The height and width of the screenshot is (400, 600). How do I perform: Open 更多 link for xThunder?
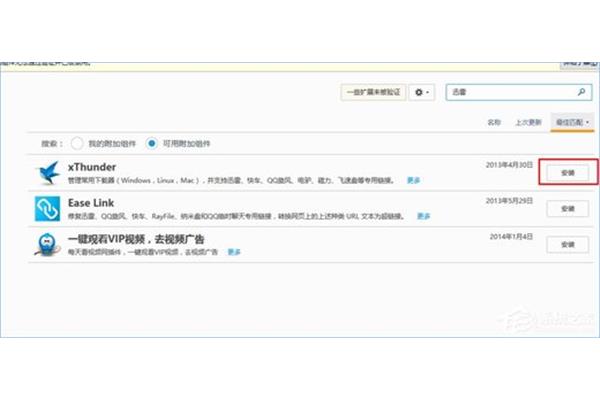click(x=413, y=180)
